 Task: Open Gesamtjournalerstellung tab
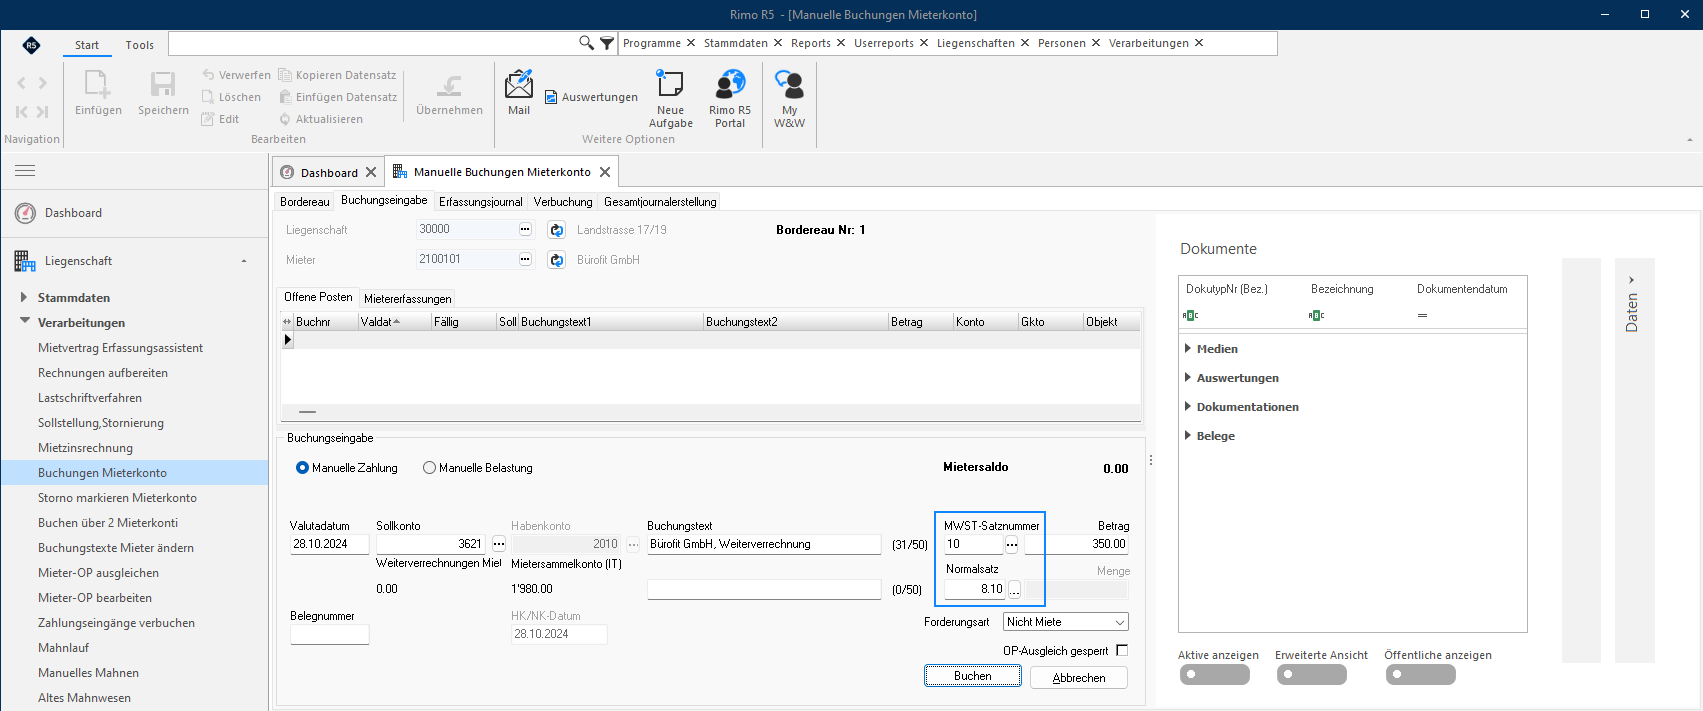[x=660, y=202]
